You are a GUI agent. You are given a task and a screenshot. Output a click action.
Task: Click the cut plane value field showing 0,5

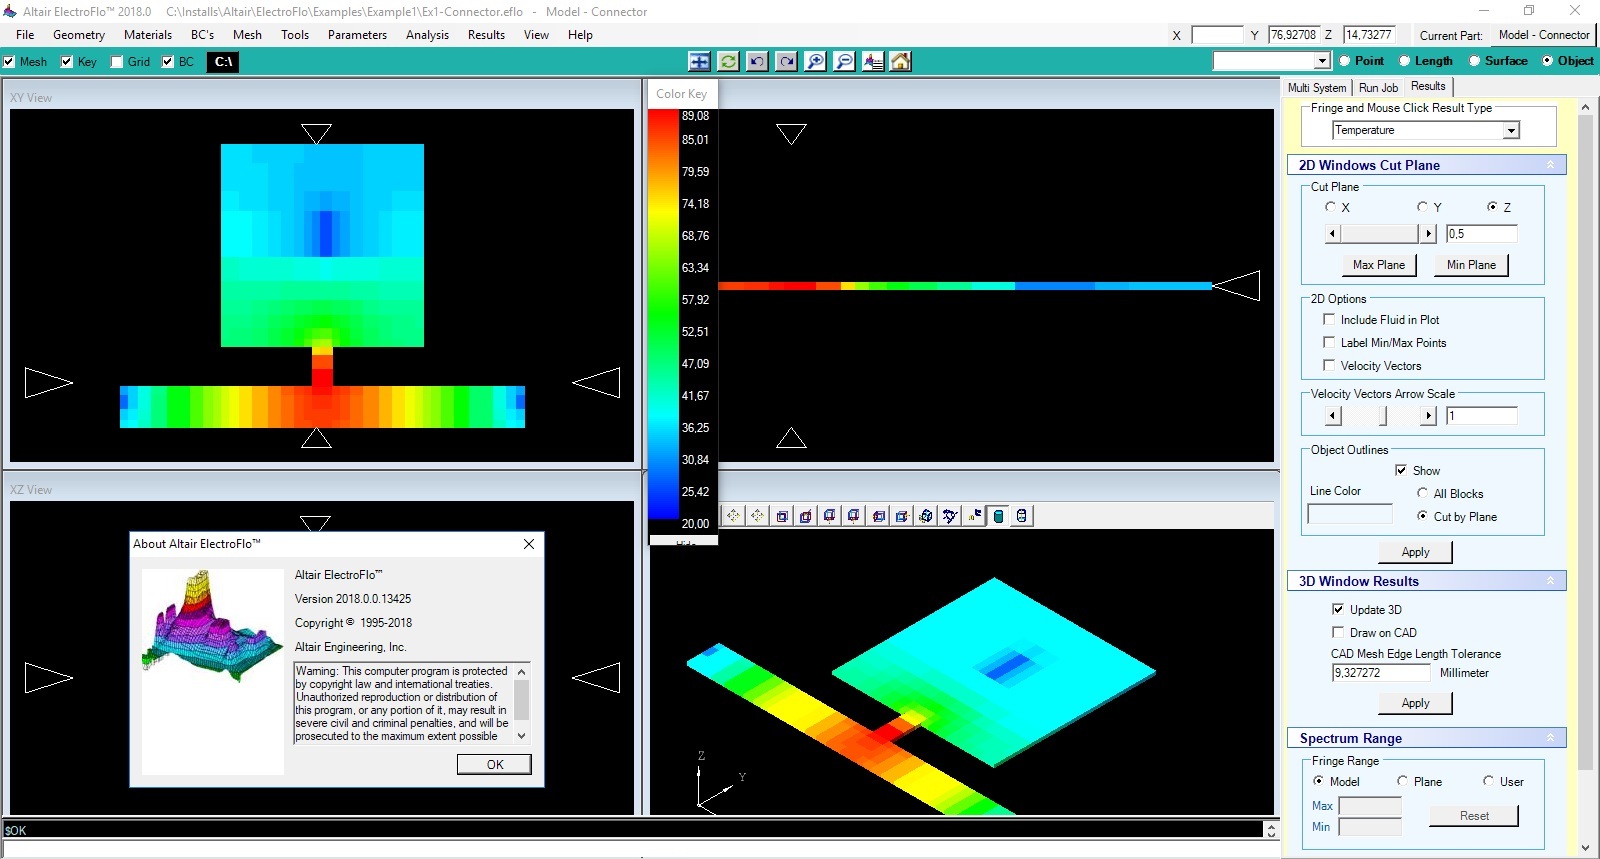click(1481, 234)
